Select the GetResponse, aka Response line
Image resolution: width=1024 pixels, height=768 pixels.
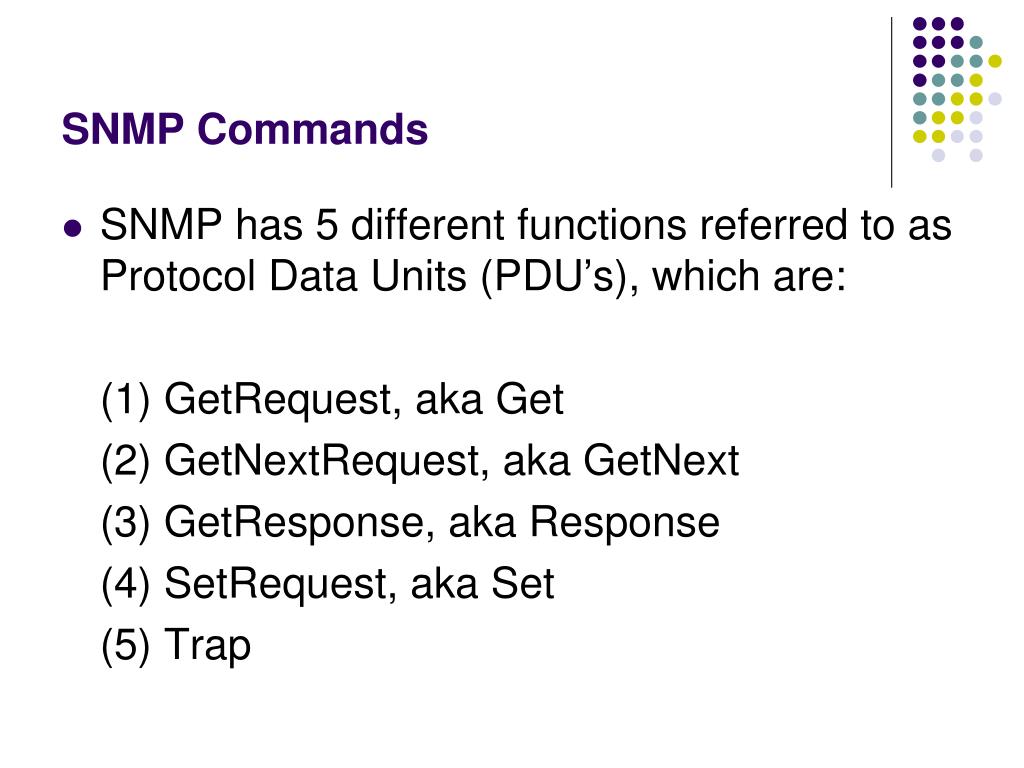point(410,522)
